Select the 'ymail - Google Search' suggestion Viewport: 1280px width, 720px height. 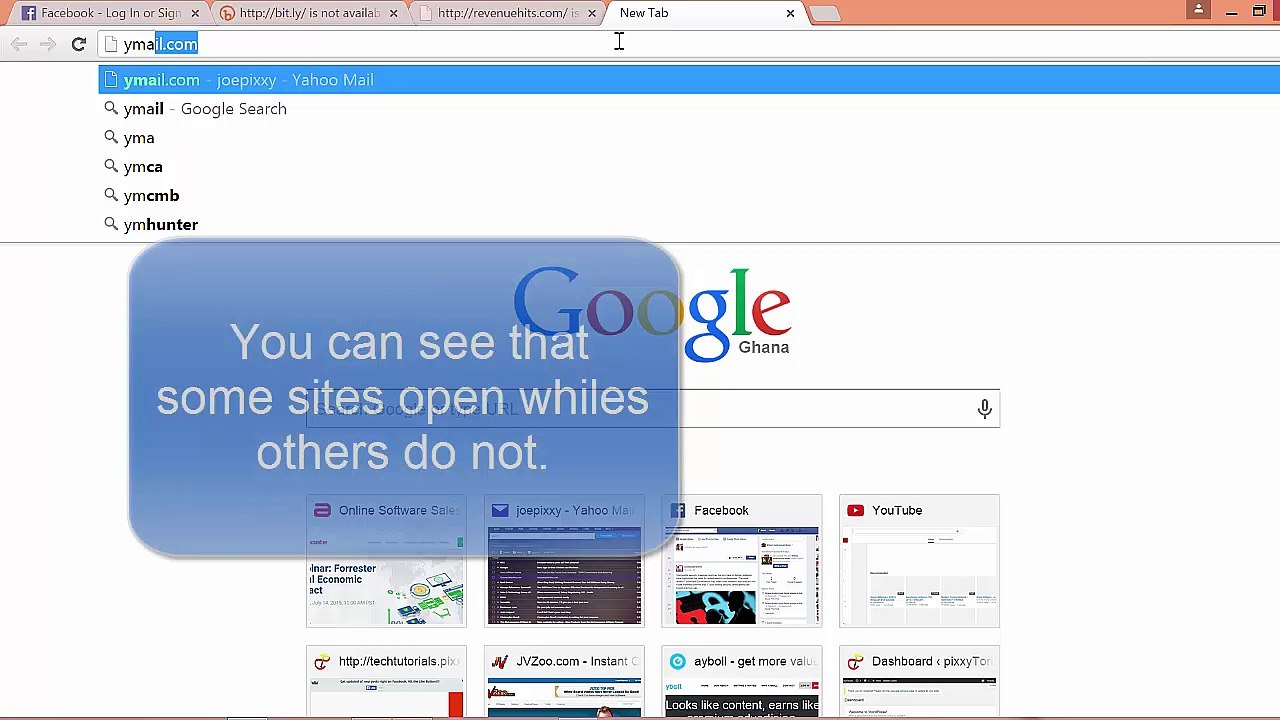point(689,109)
